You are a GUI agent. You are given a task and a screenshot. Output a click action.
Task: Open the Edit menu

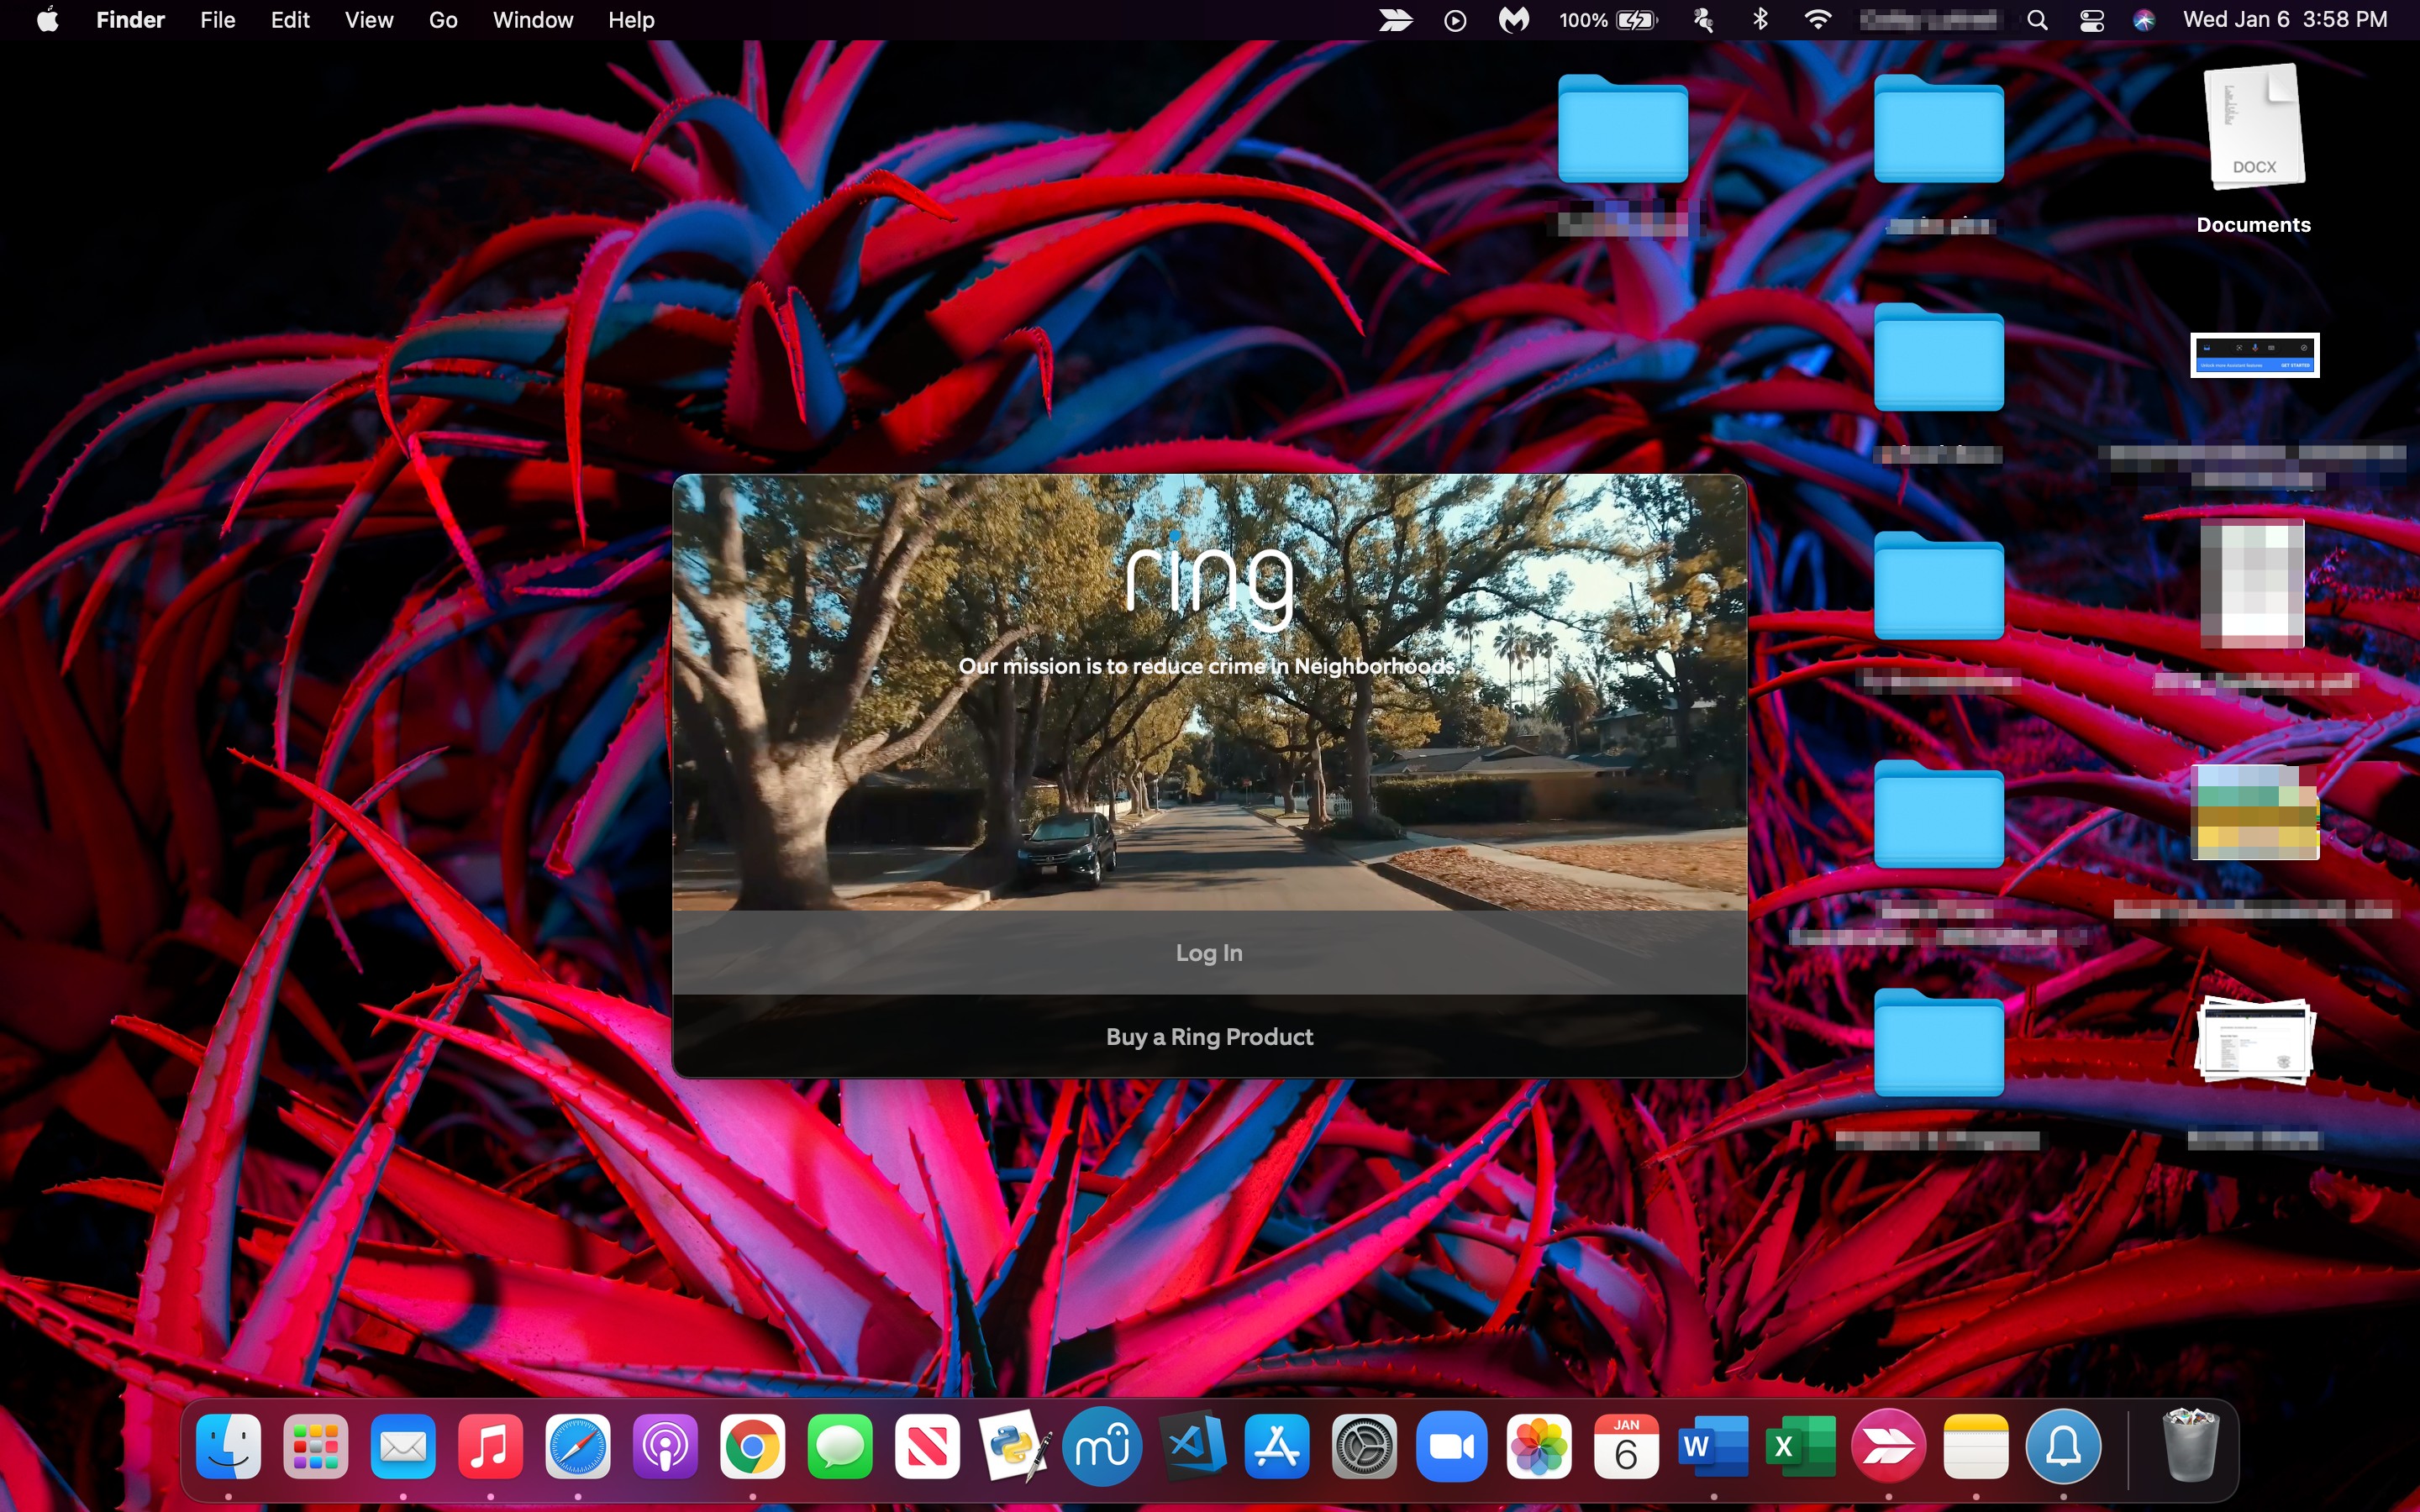click(290, 20)
